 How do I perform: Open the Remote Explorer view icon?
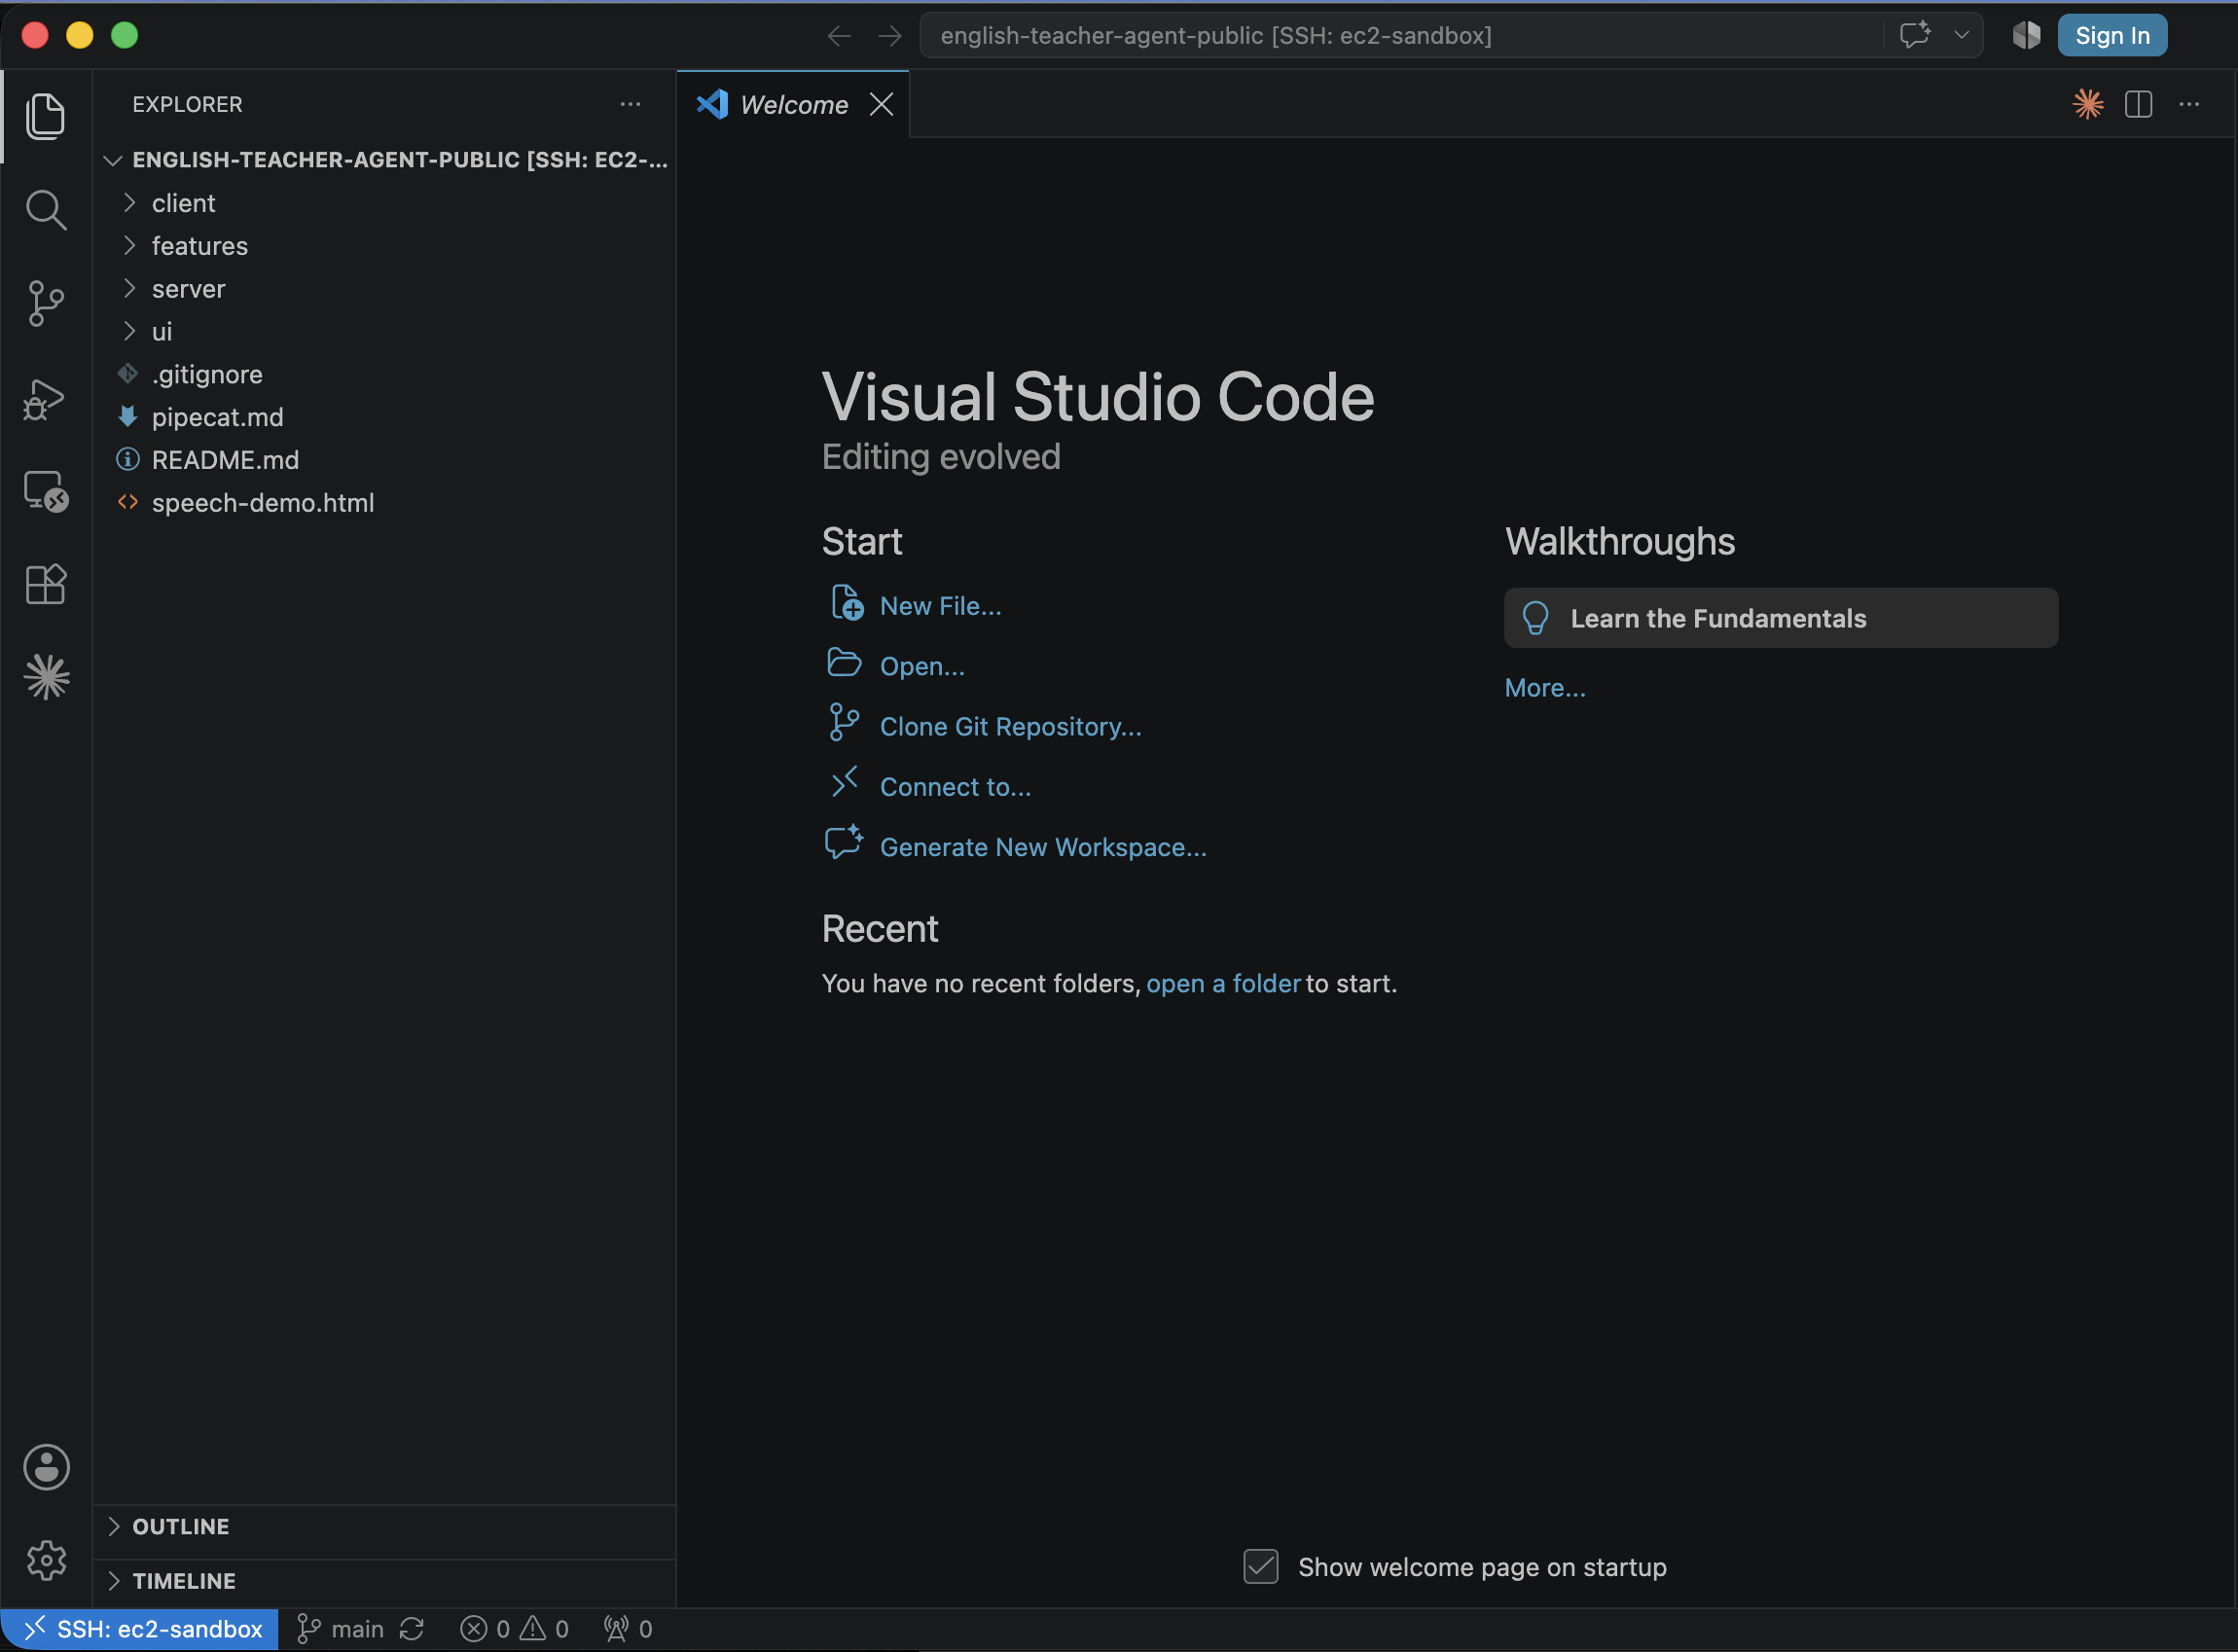click(46, 491)
